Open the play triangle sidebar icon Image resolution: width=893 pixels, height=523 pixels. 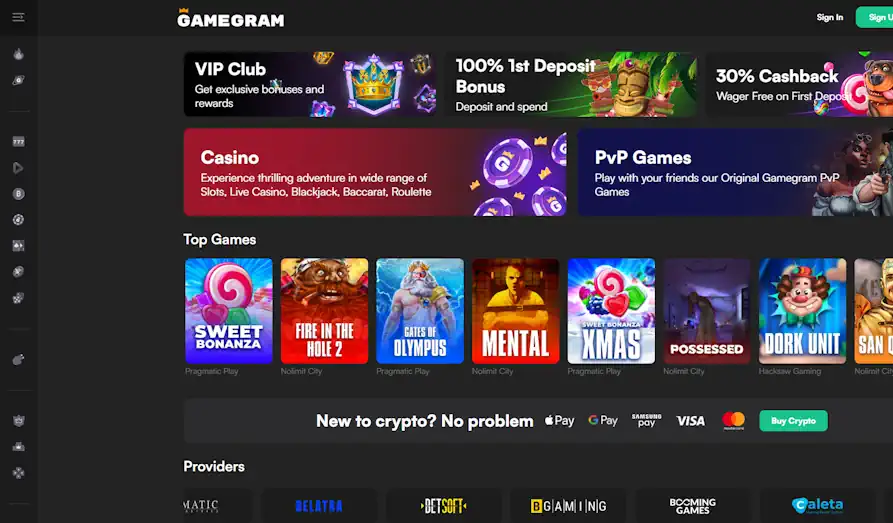pos(18,167)
